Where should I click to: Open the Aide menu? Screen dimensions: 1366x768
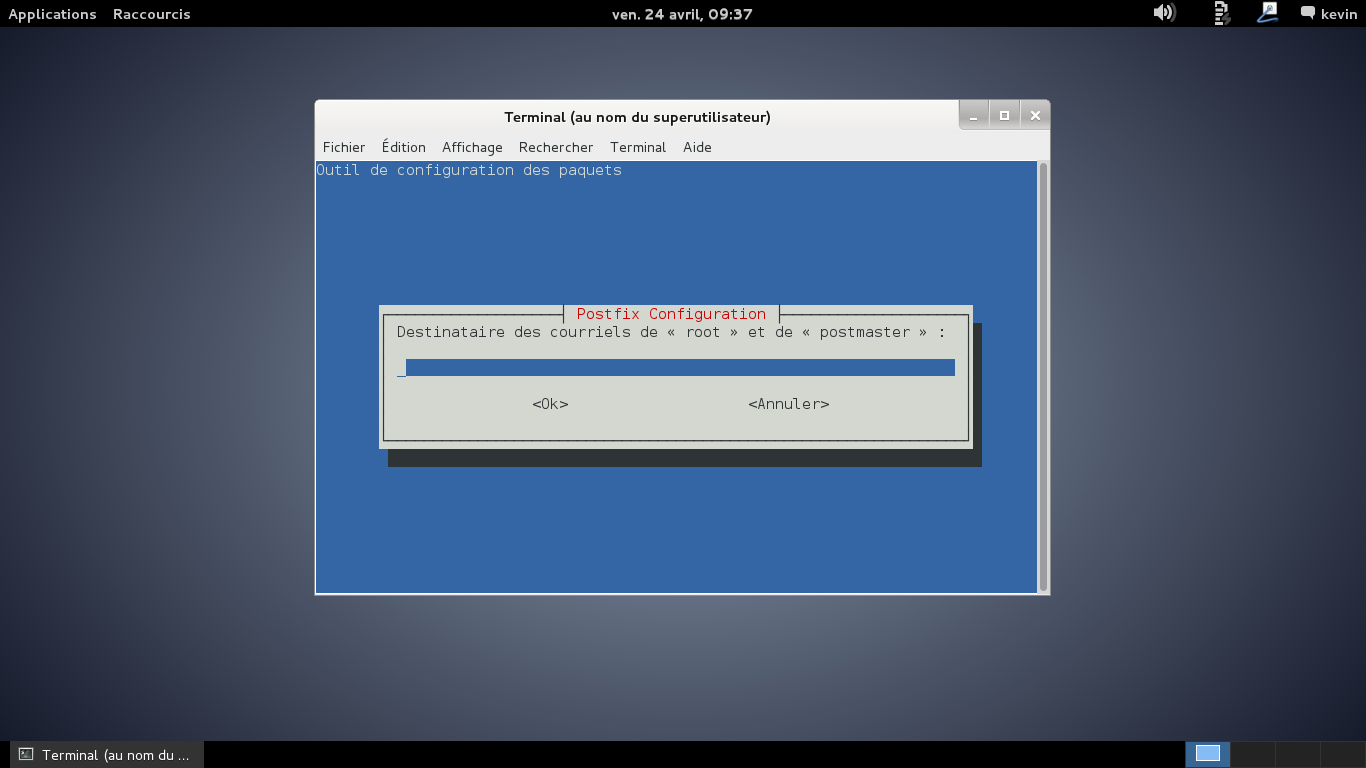pos(697,147)
